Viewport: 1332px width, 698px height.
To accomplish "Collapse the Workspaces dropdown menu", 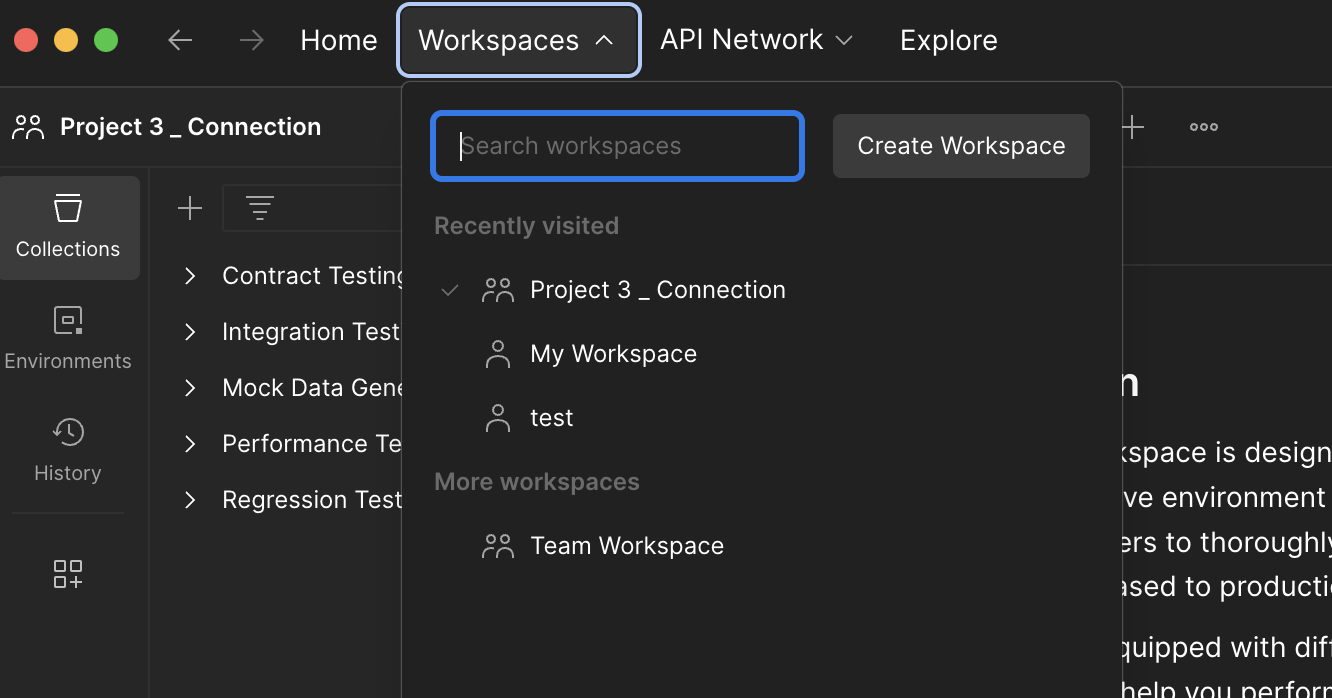I will [518, 40].
